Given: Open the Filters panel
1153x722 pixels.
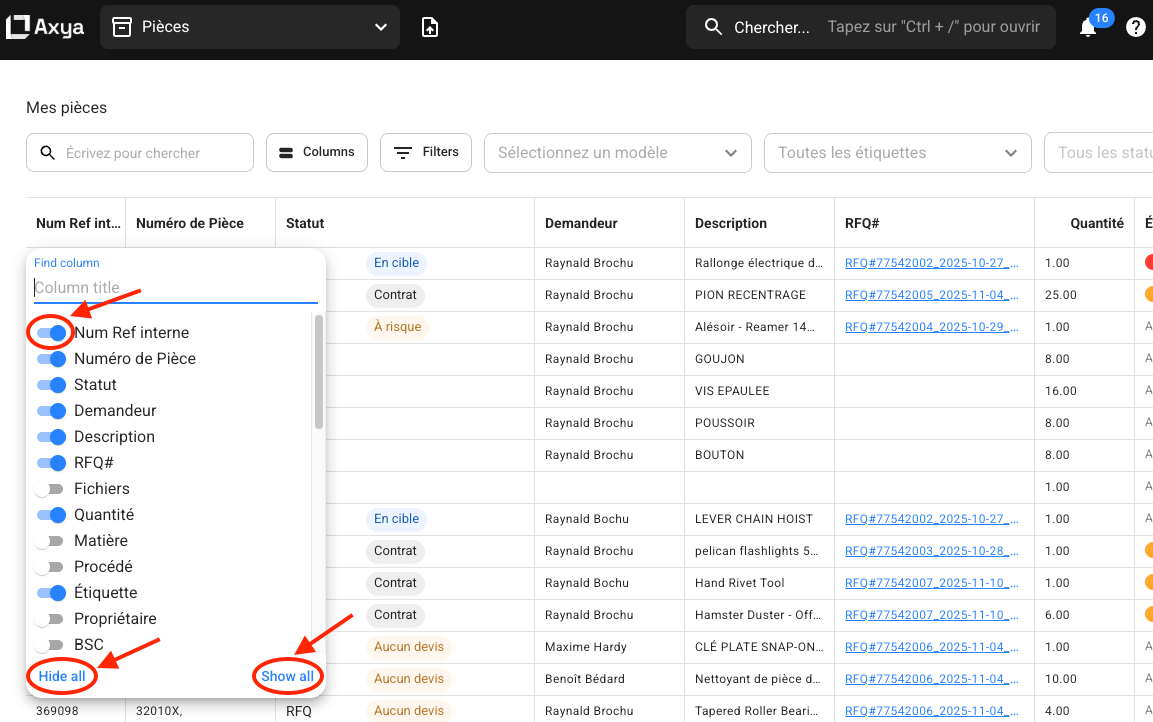Looking at the screenshot, I should pyautogui.click(x=426, y=153).
